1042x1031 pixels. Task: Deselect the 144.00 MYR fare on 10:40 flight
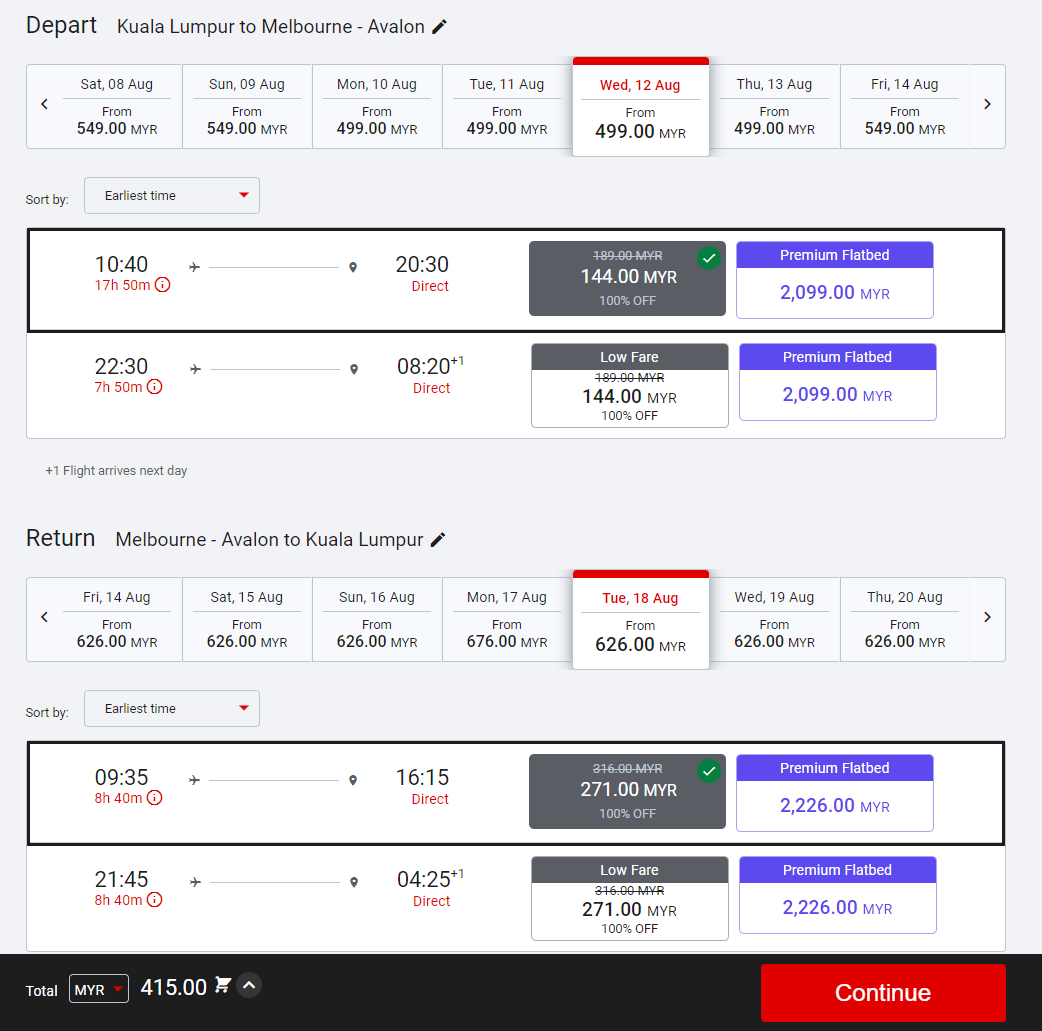click(x=627, y=279)
